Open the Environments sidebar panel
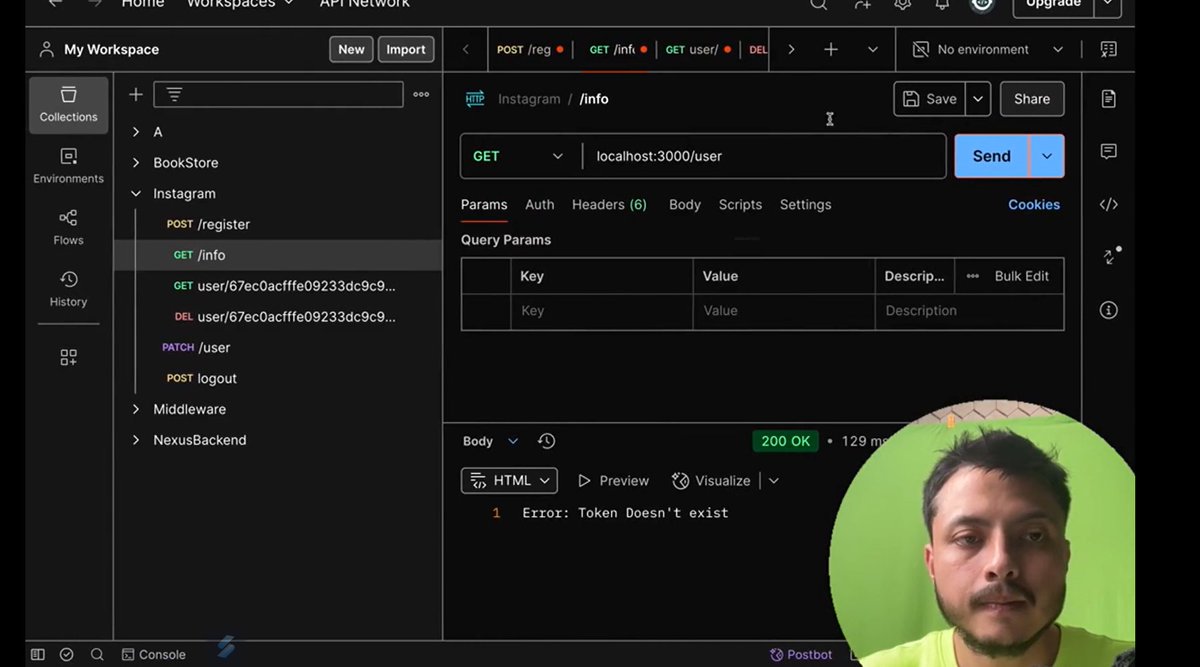Viewport: 1200px width, 667px height. tap(68, 166)
